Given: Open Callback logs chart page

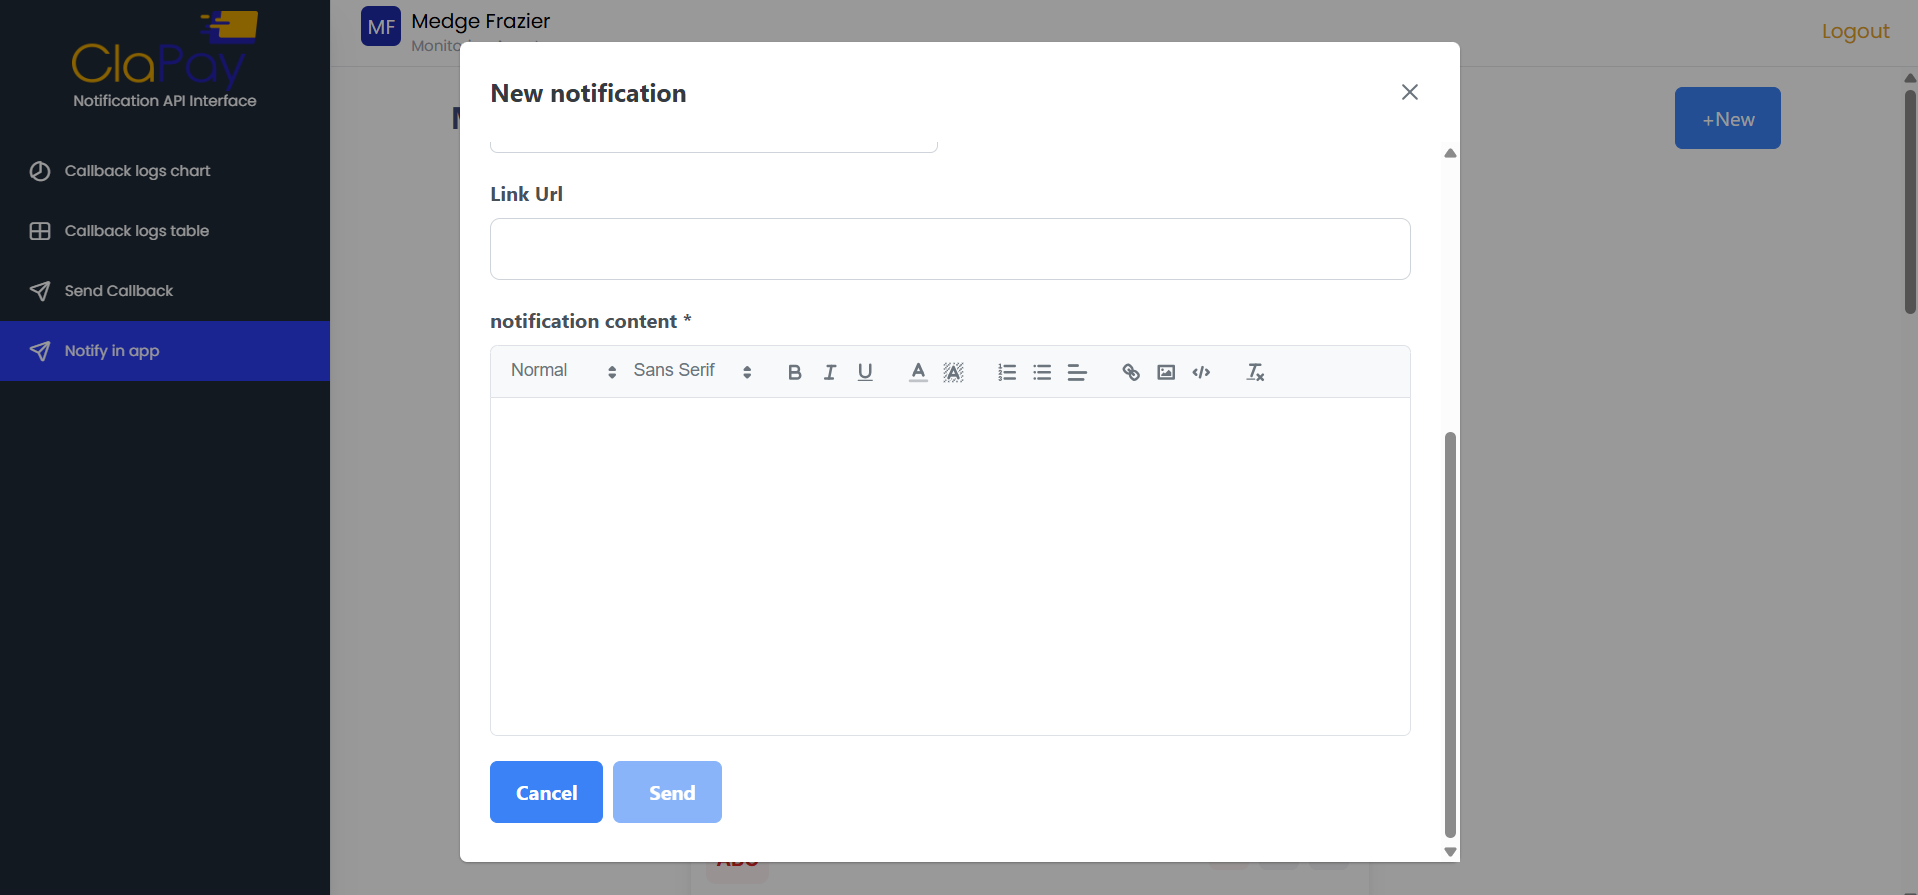Looking at the screenshot, I should click(x=137, y=171).
